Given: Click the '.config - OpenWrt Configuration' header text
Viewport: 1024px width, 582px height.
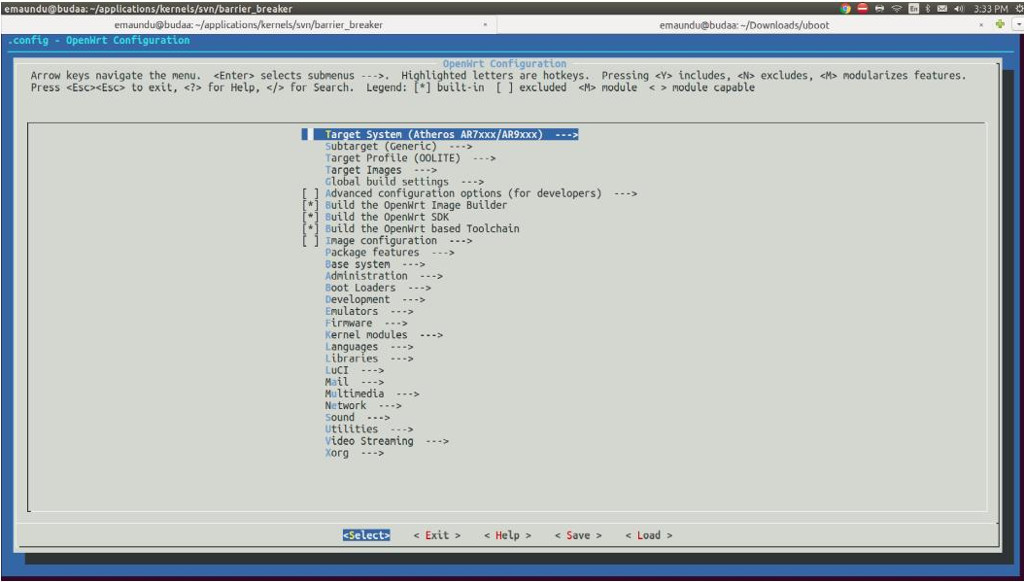Looking at the screenshot, I should point(99,40).
